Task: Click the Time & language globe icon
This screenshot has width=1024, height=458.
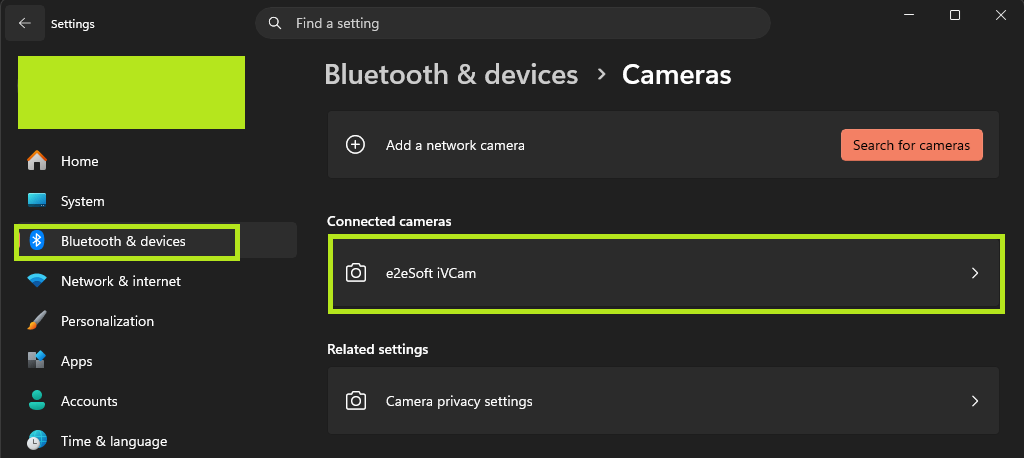Action: (x=37, y=441)
